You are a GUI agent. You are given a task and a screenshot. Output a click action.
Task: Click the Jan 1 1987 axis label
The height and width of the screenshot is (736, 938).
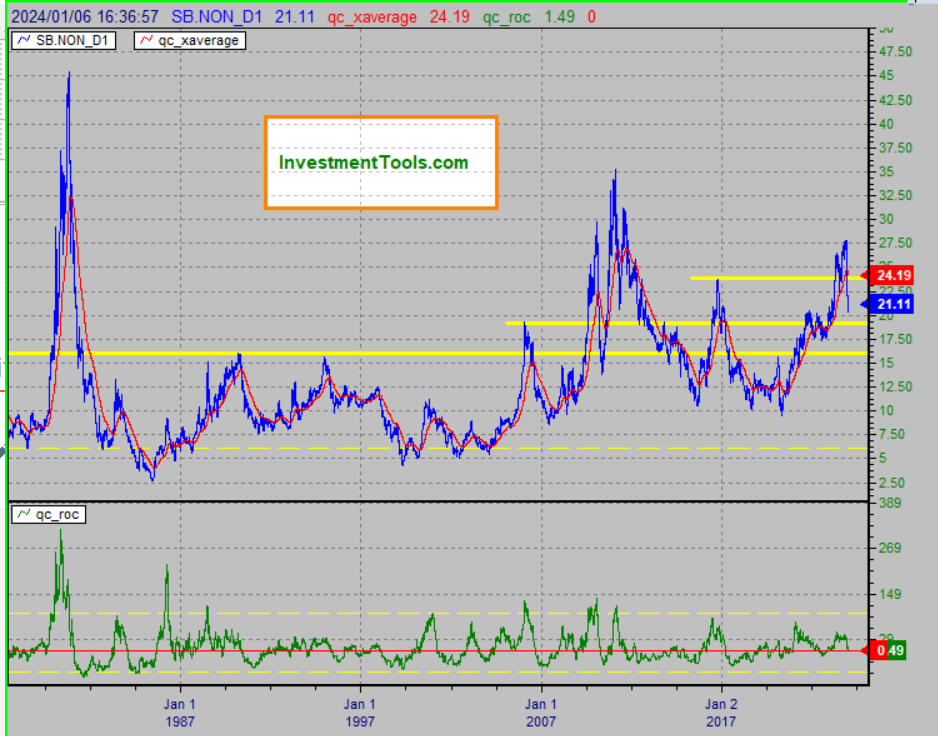click(x=180, y=713)
